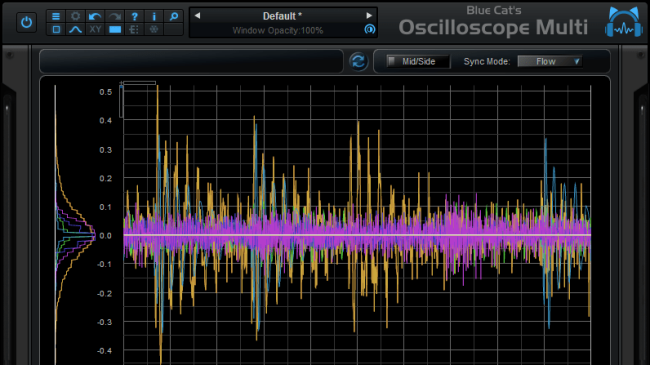
Task: Click the power bypass button
Action: tap(27, 22)
